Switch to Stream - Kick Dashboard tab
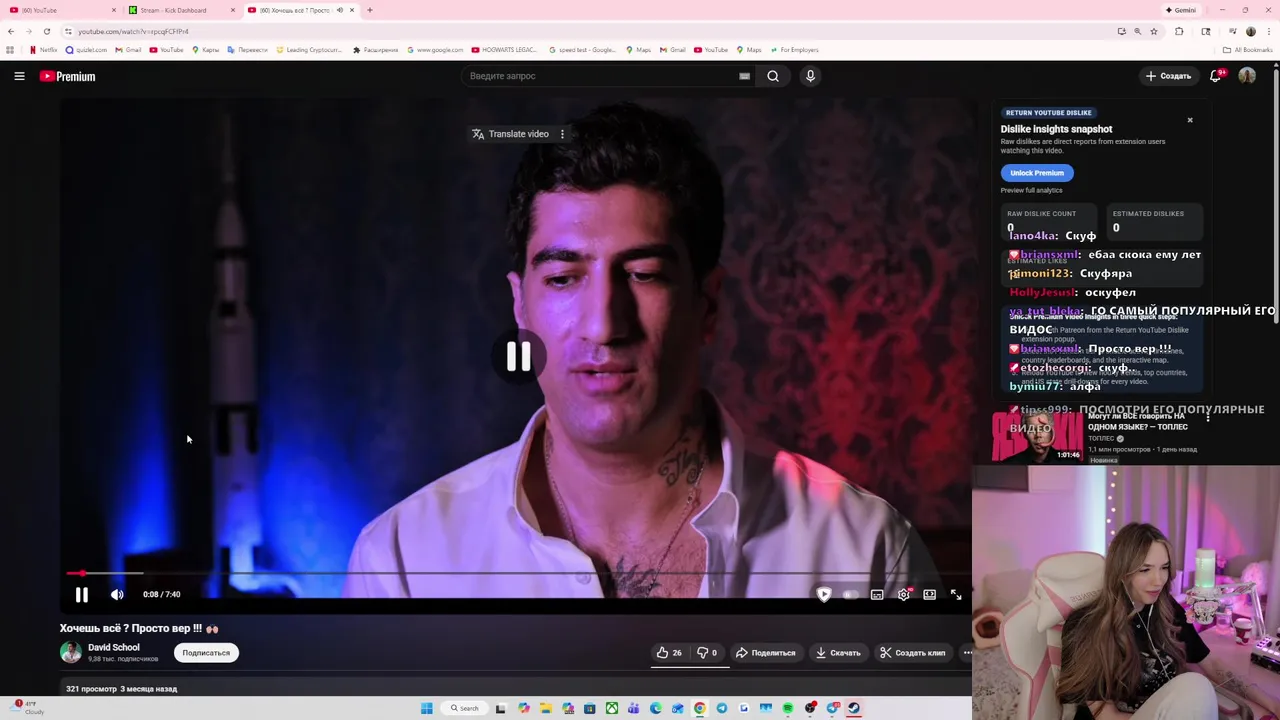 180,10
